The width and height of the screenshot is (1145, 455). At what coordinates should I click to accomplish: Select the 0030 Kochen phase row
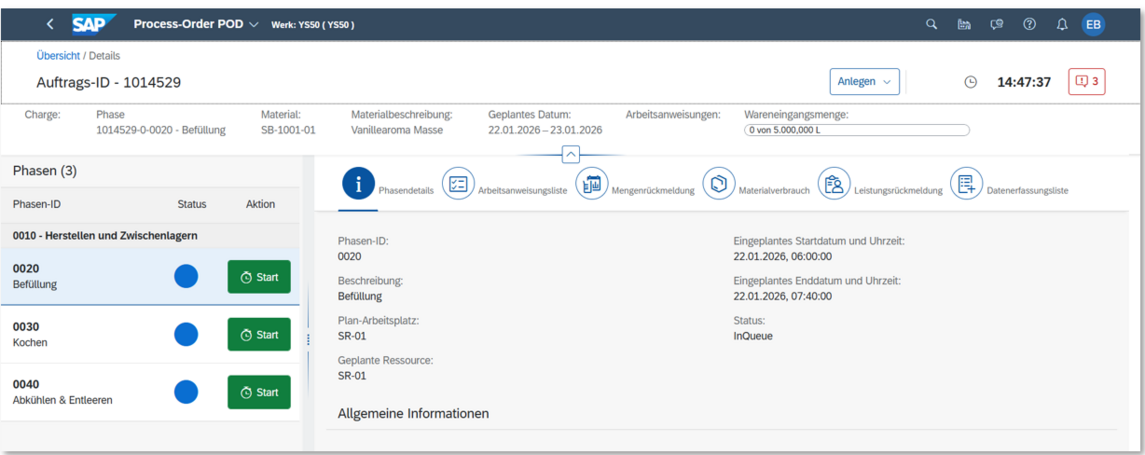tap(150, 334)
